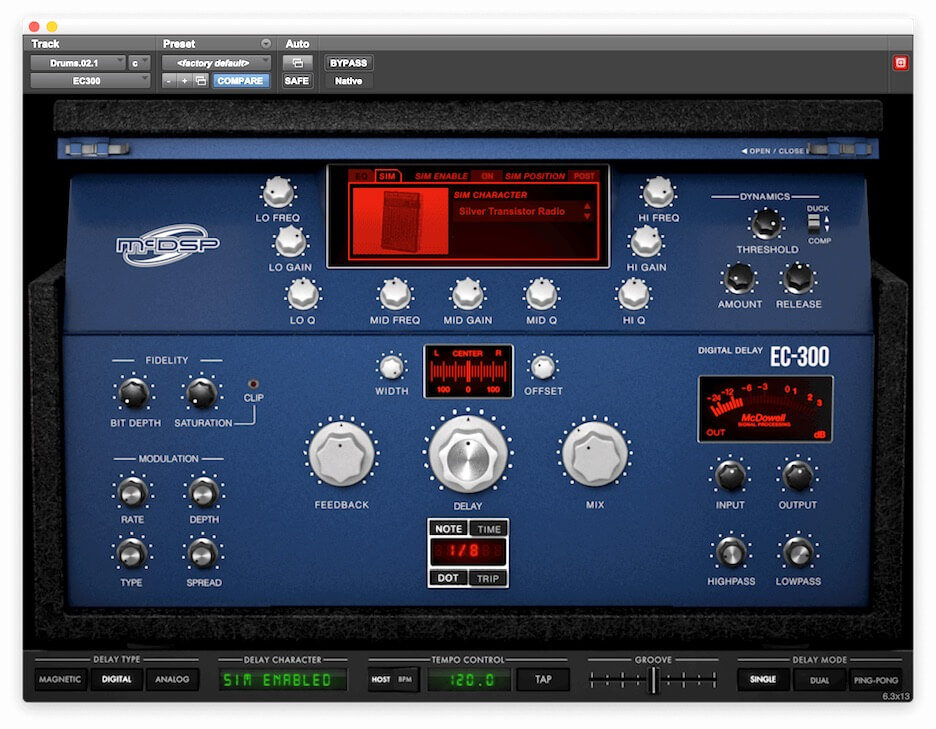This screenshot has width=936, height=729.
Task: Click the red target window icon
Action: [900, 63]
